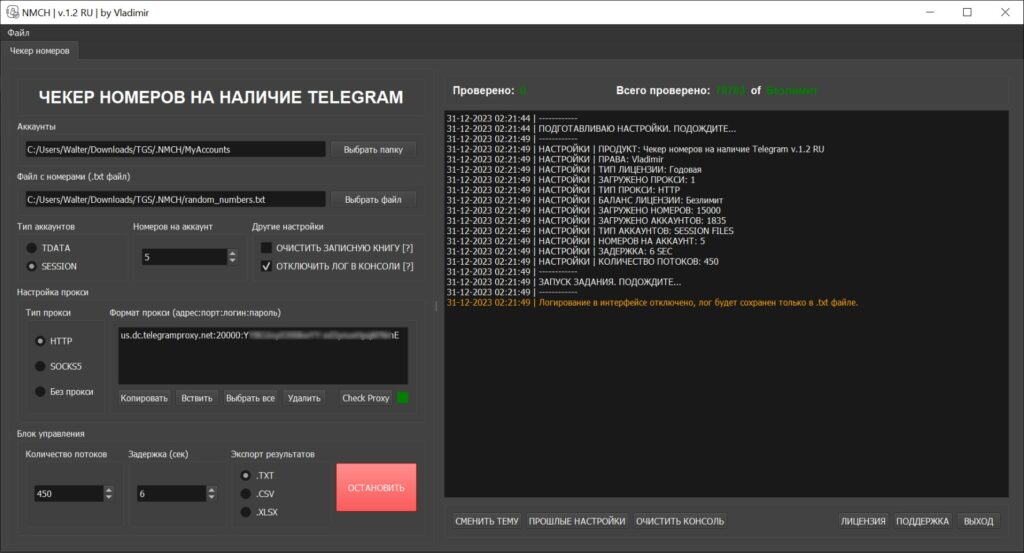Click log line БАЛАНС ЛИЦЕНЗИИ: Безлимит
This screenshot has height=553, width=1024.
pos(584,200)
